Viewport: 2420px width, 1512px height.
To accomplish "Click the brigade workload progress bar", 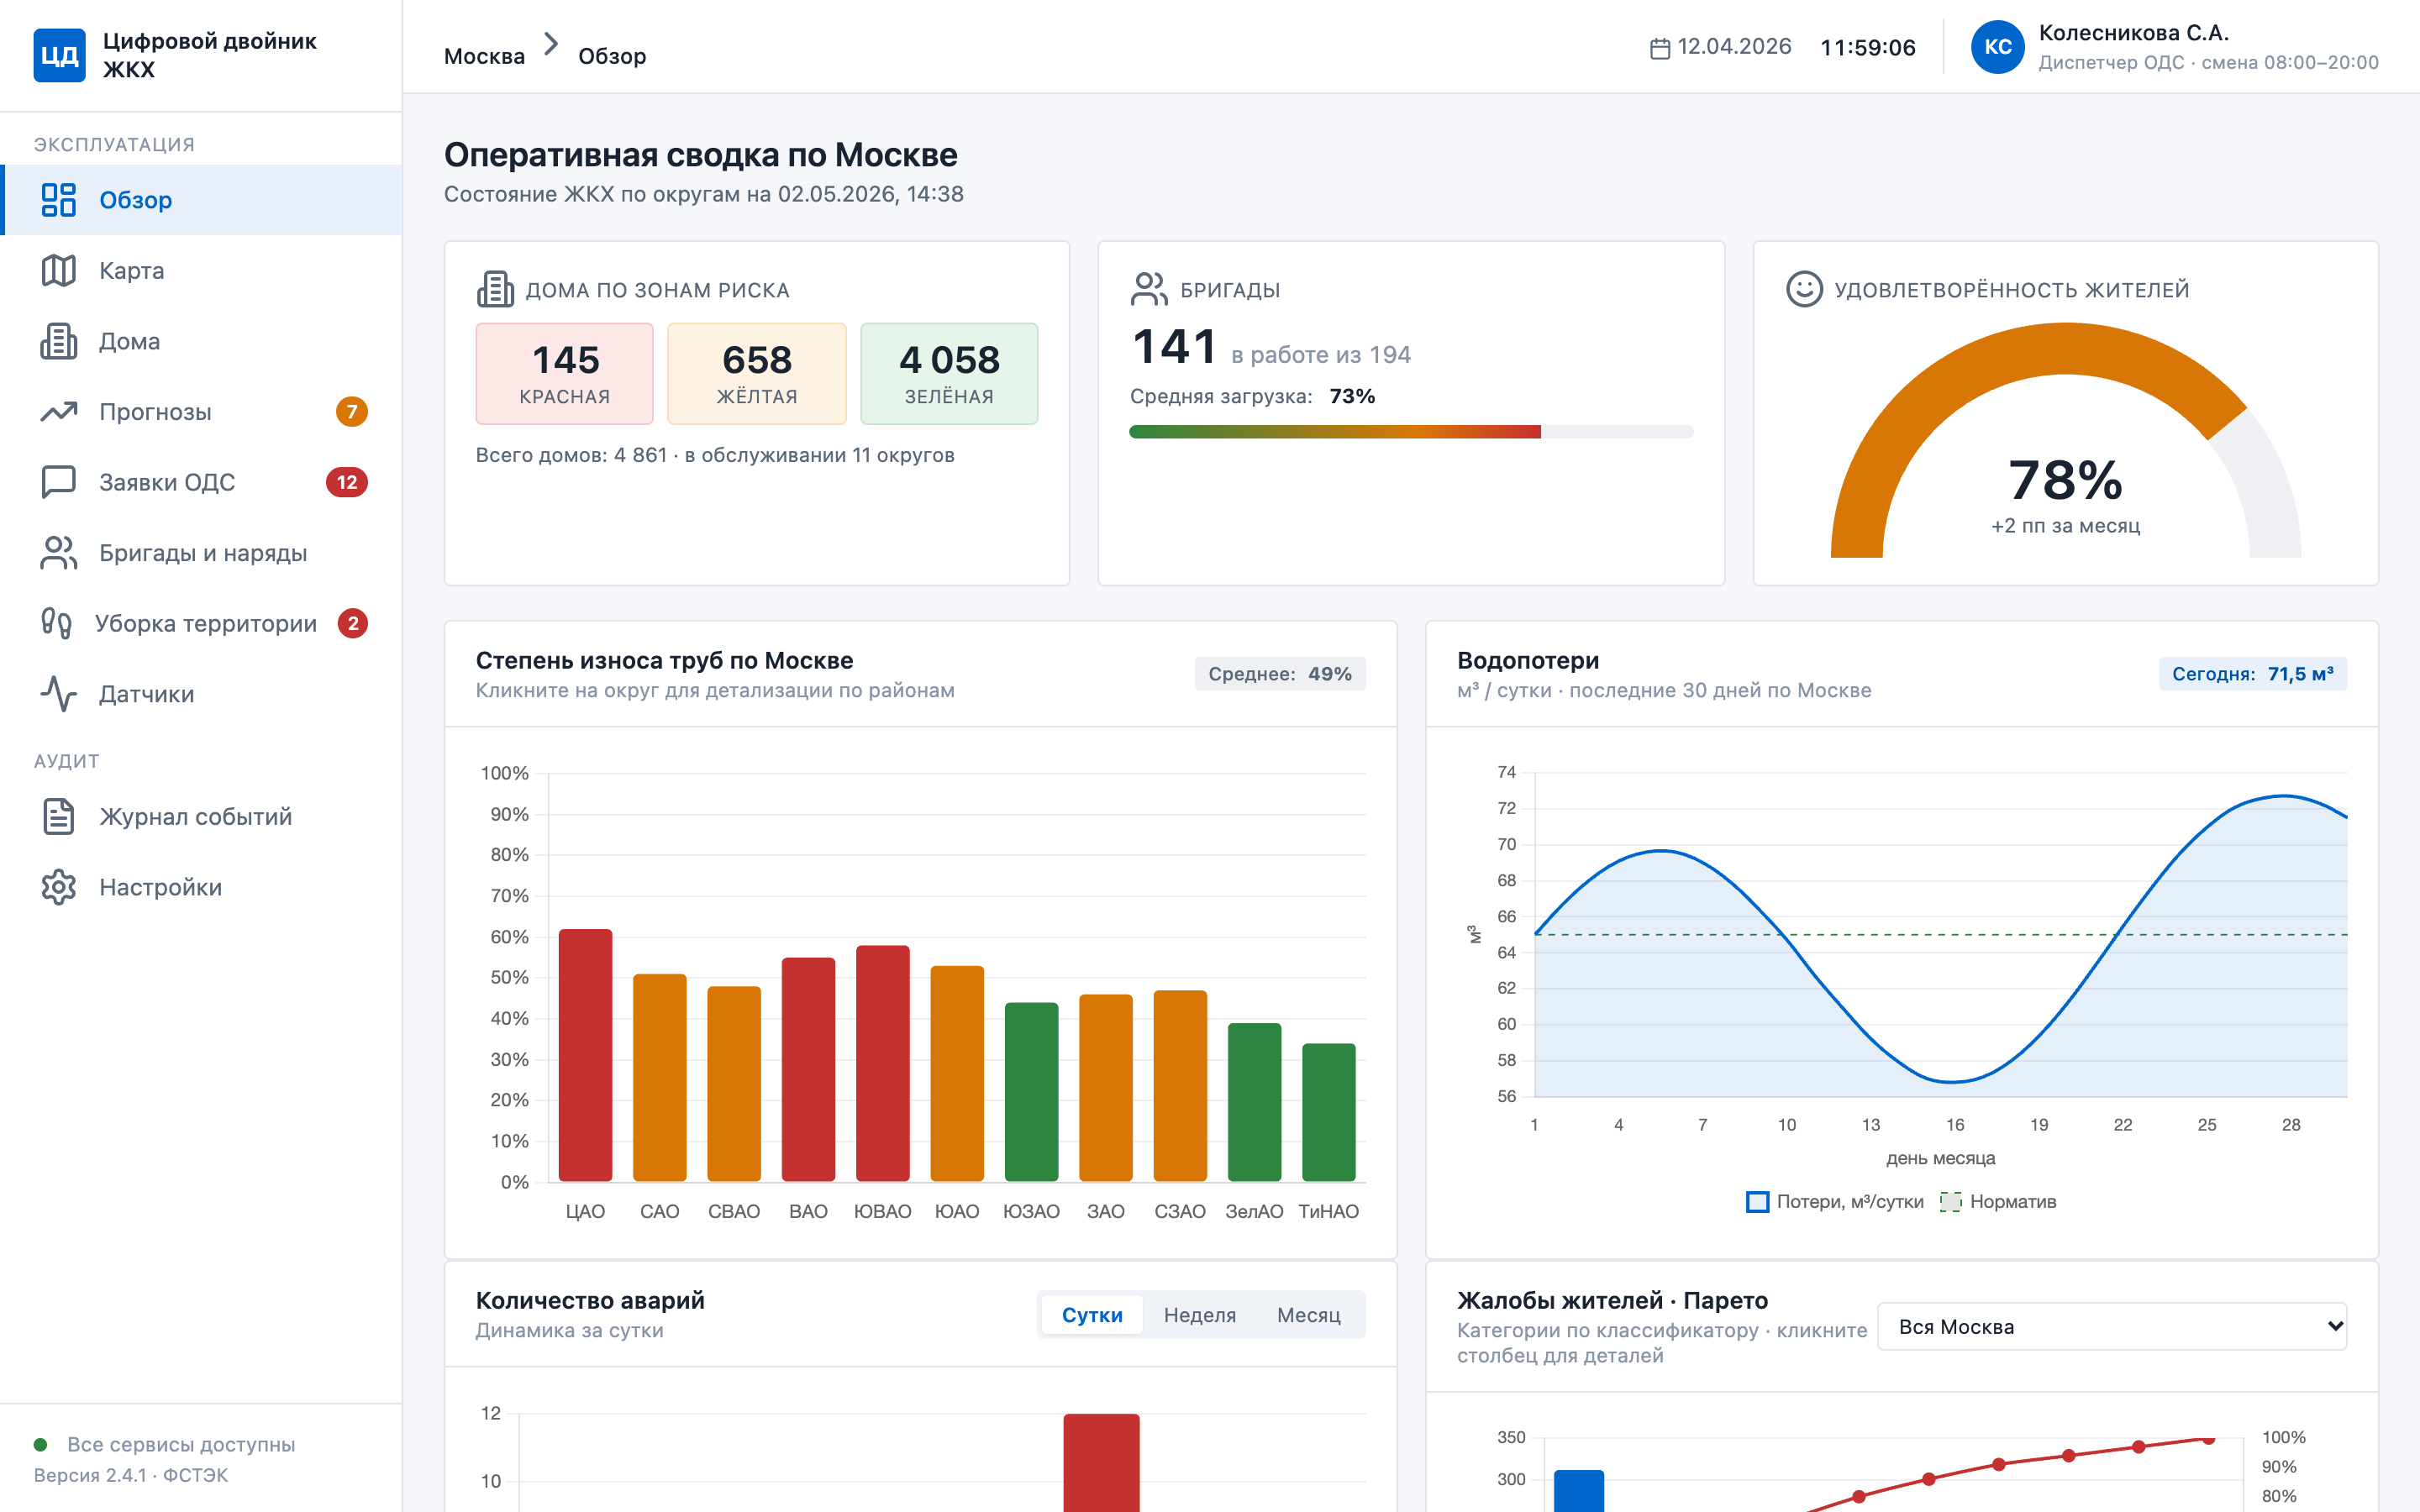I will [1411, 432].
